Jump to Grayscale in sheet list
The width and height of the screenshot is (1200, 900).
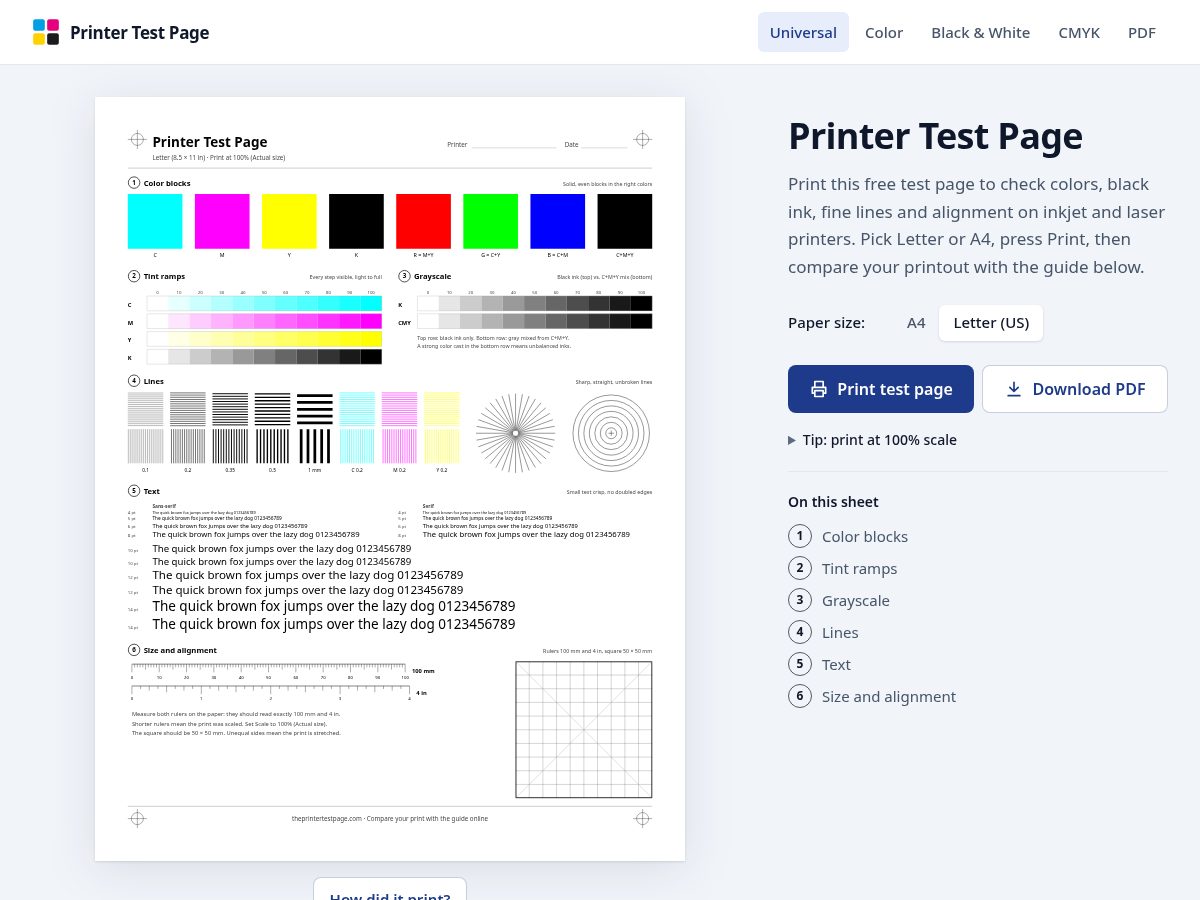[856, 600]
